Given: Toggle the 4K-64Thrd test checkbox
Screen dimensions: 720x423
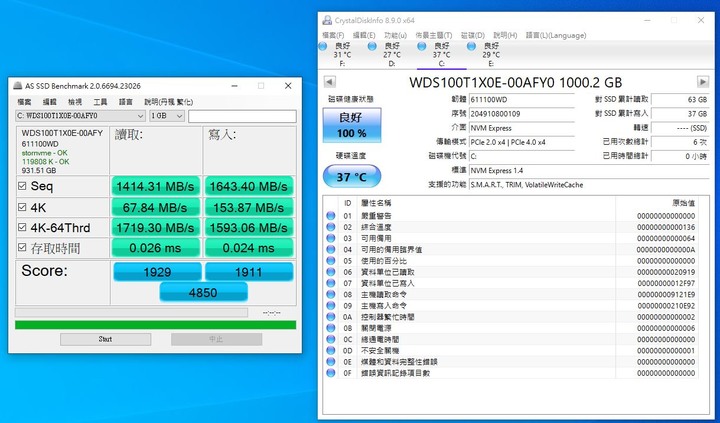Looking at the screenshot, I should [22, 227].
